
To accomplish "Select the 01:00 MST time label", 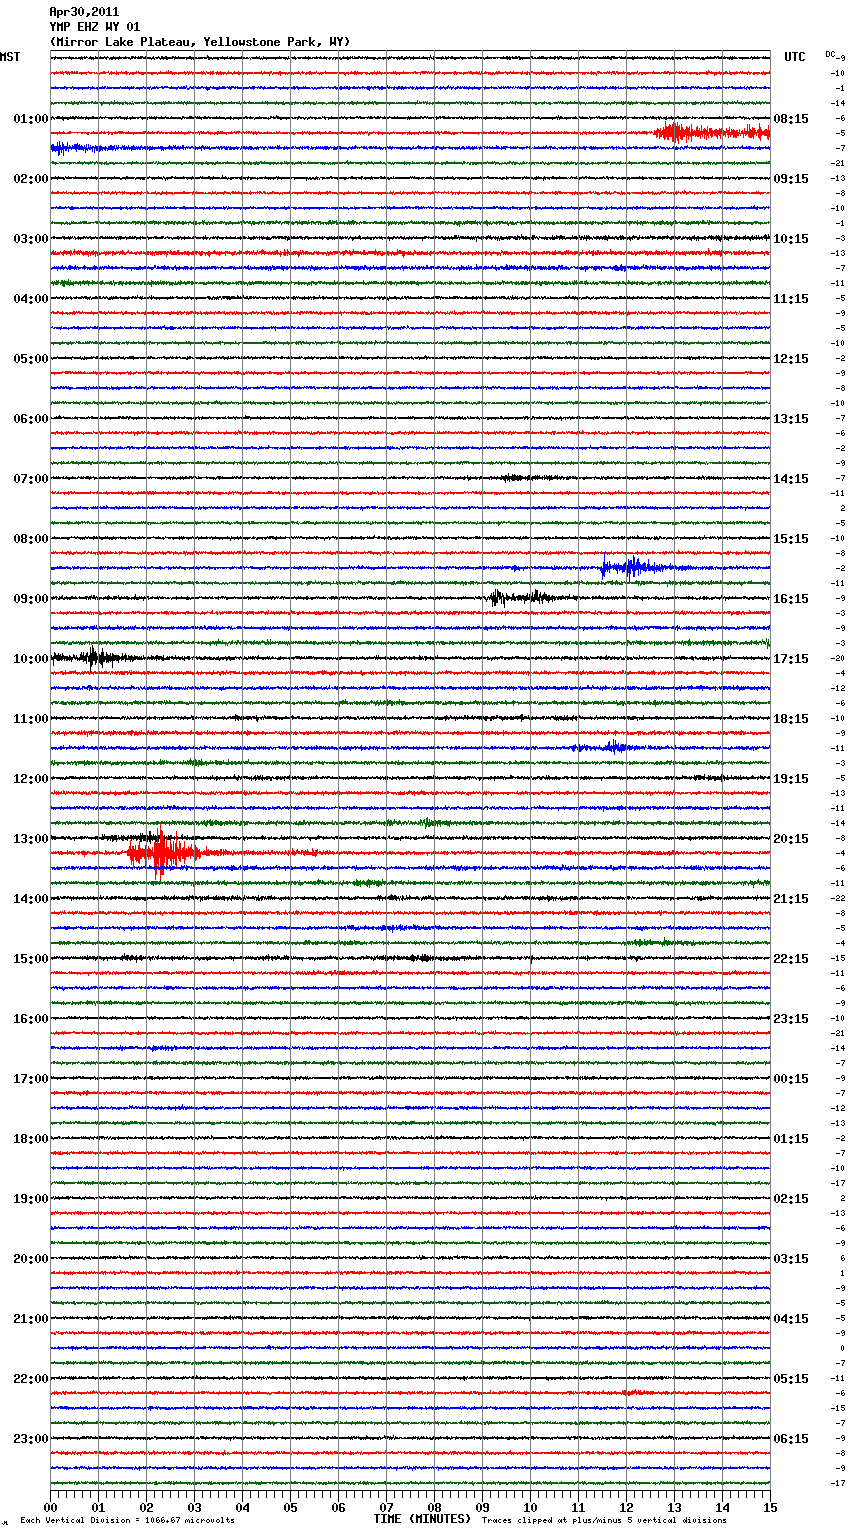I will [31, 119].
